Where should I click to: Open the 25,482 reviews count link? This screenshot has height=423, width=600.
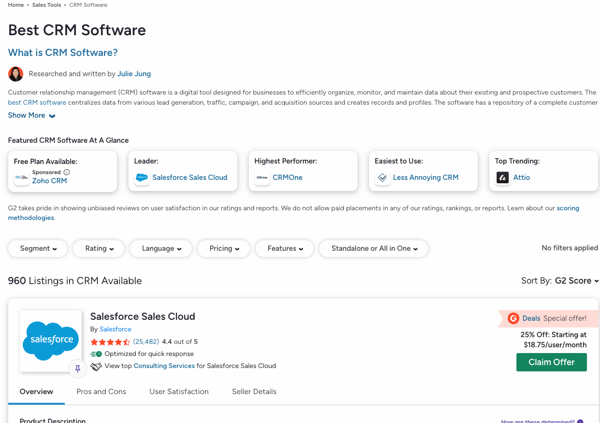coord(146,341)
